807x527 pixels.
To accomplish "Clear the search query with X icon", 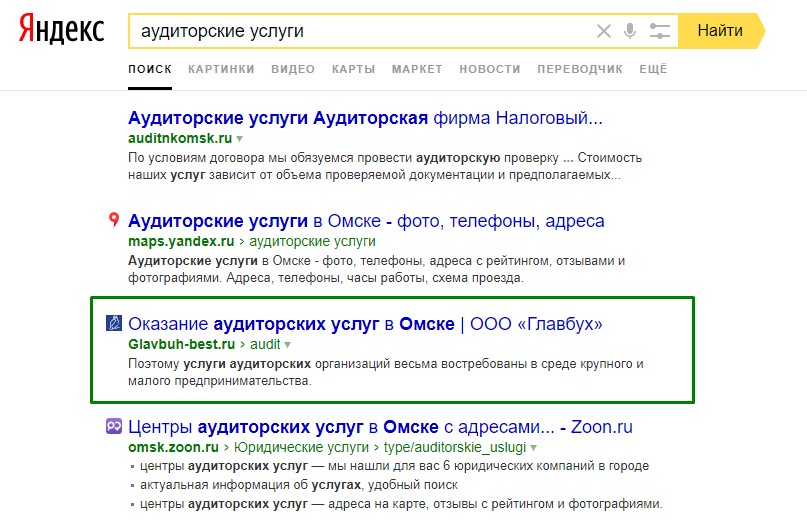I will point(603,31).
